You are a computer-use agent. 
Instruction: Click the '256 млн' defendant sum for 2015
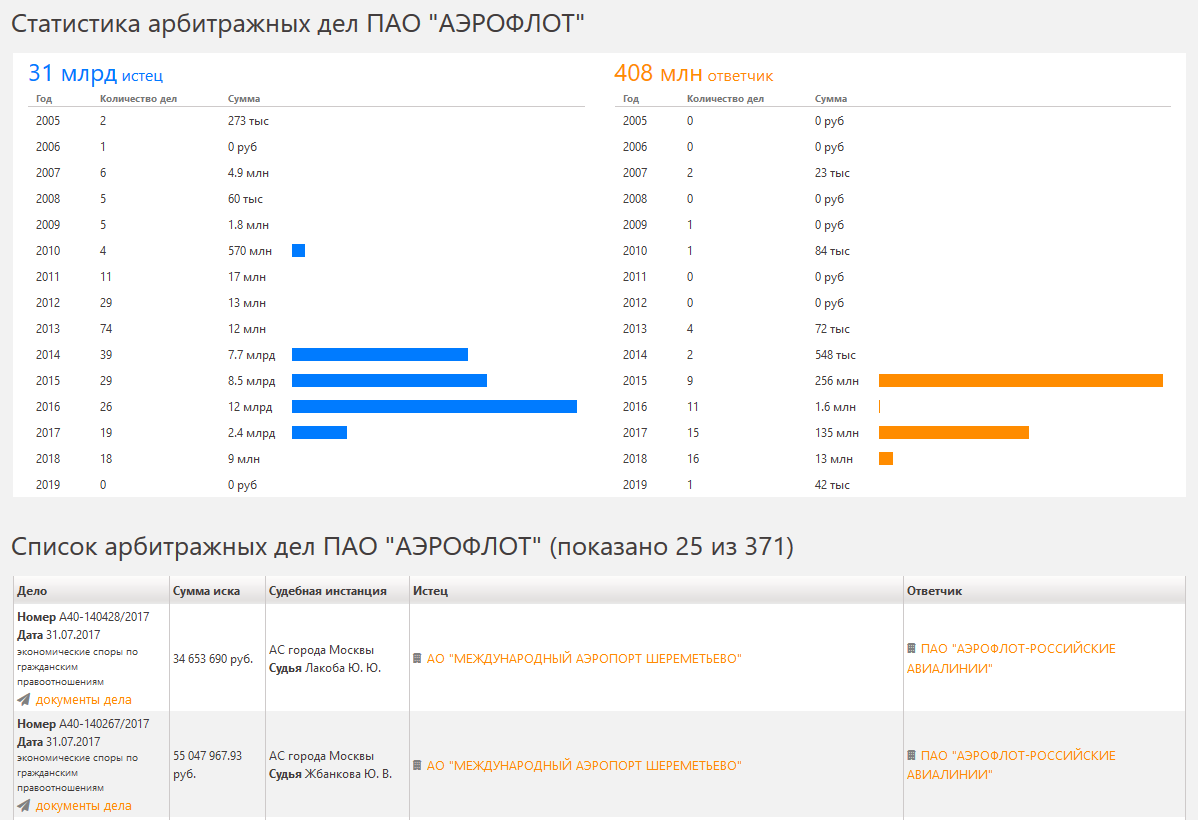pyautogui.click(x=837, y=381)
